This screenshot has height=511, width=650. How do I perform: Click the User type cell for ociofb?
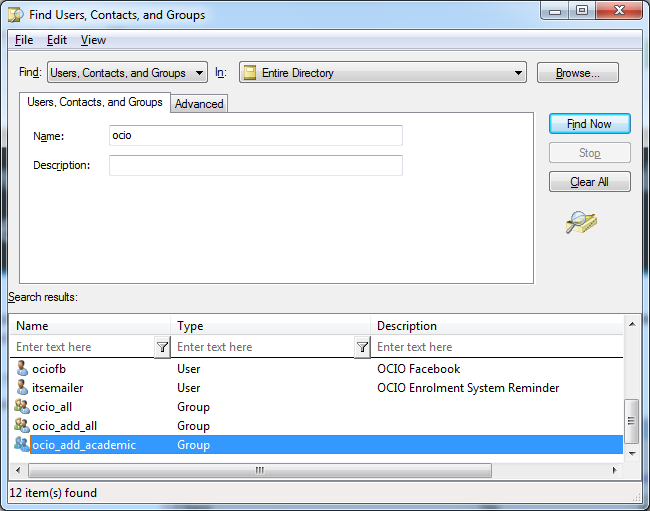pos(189,369)
